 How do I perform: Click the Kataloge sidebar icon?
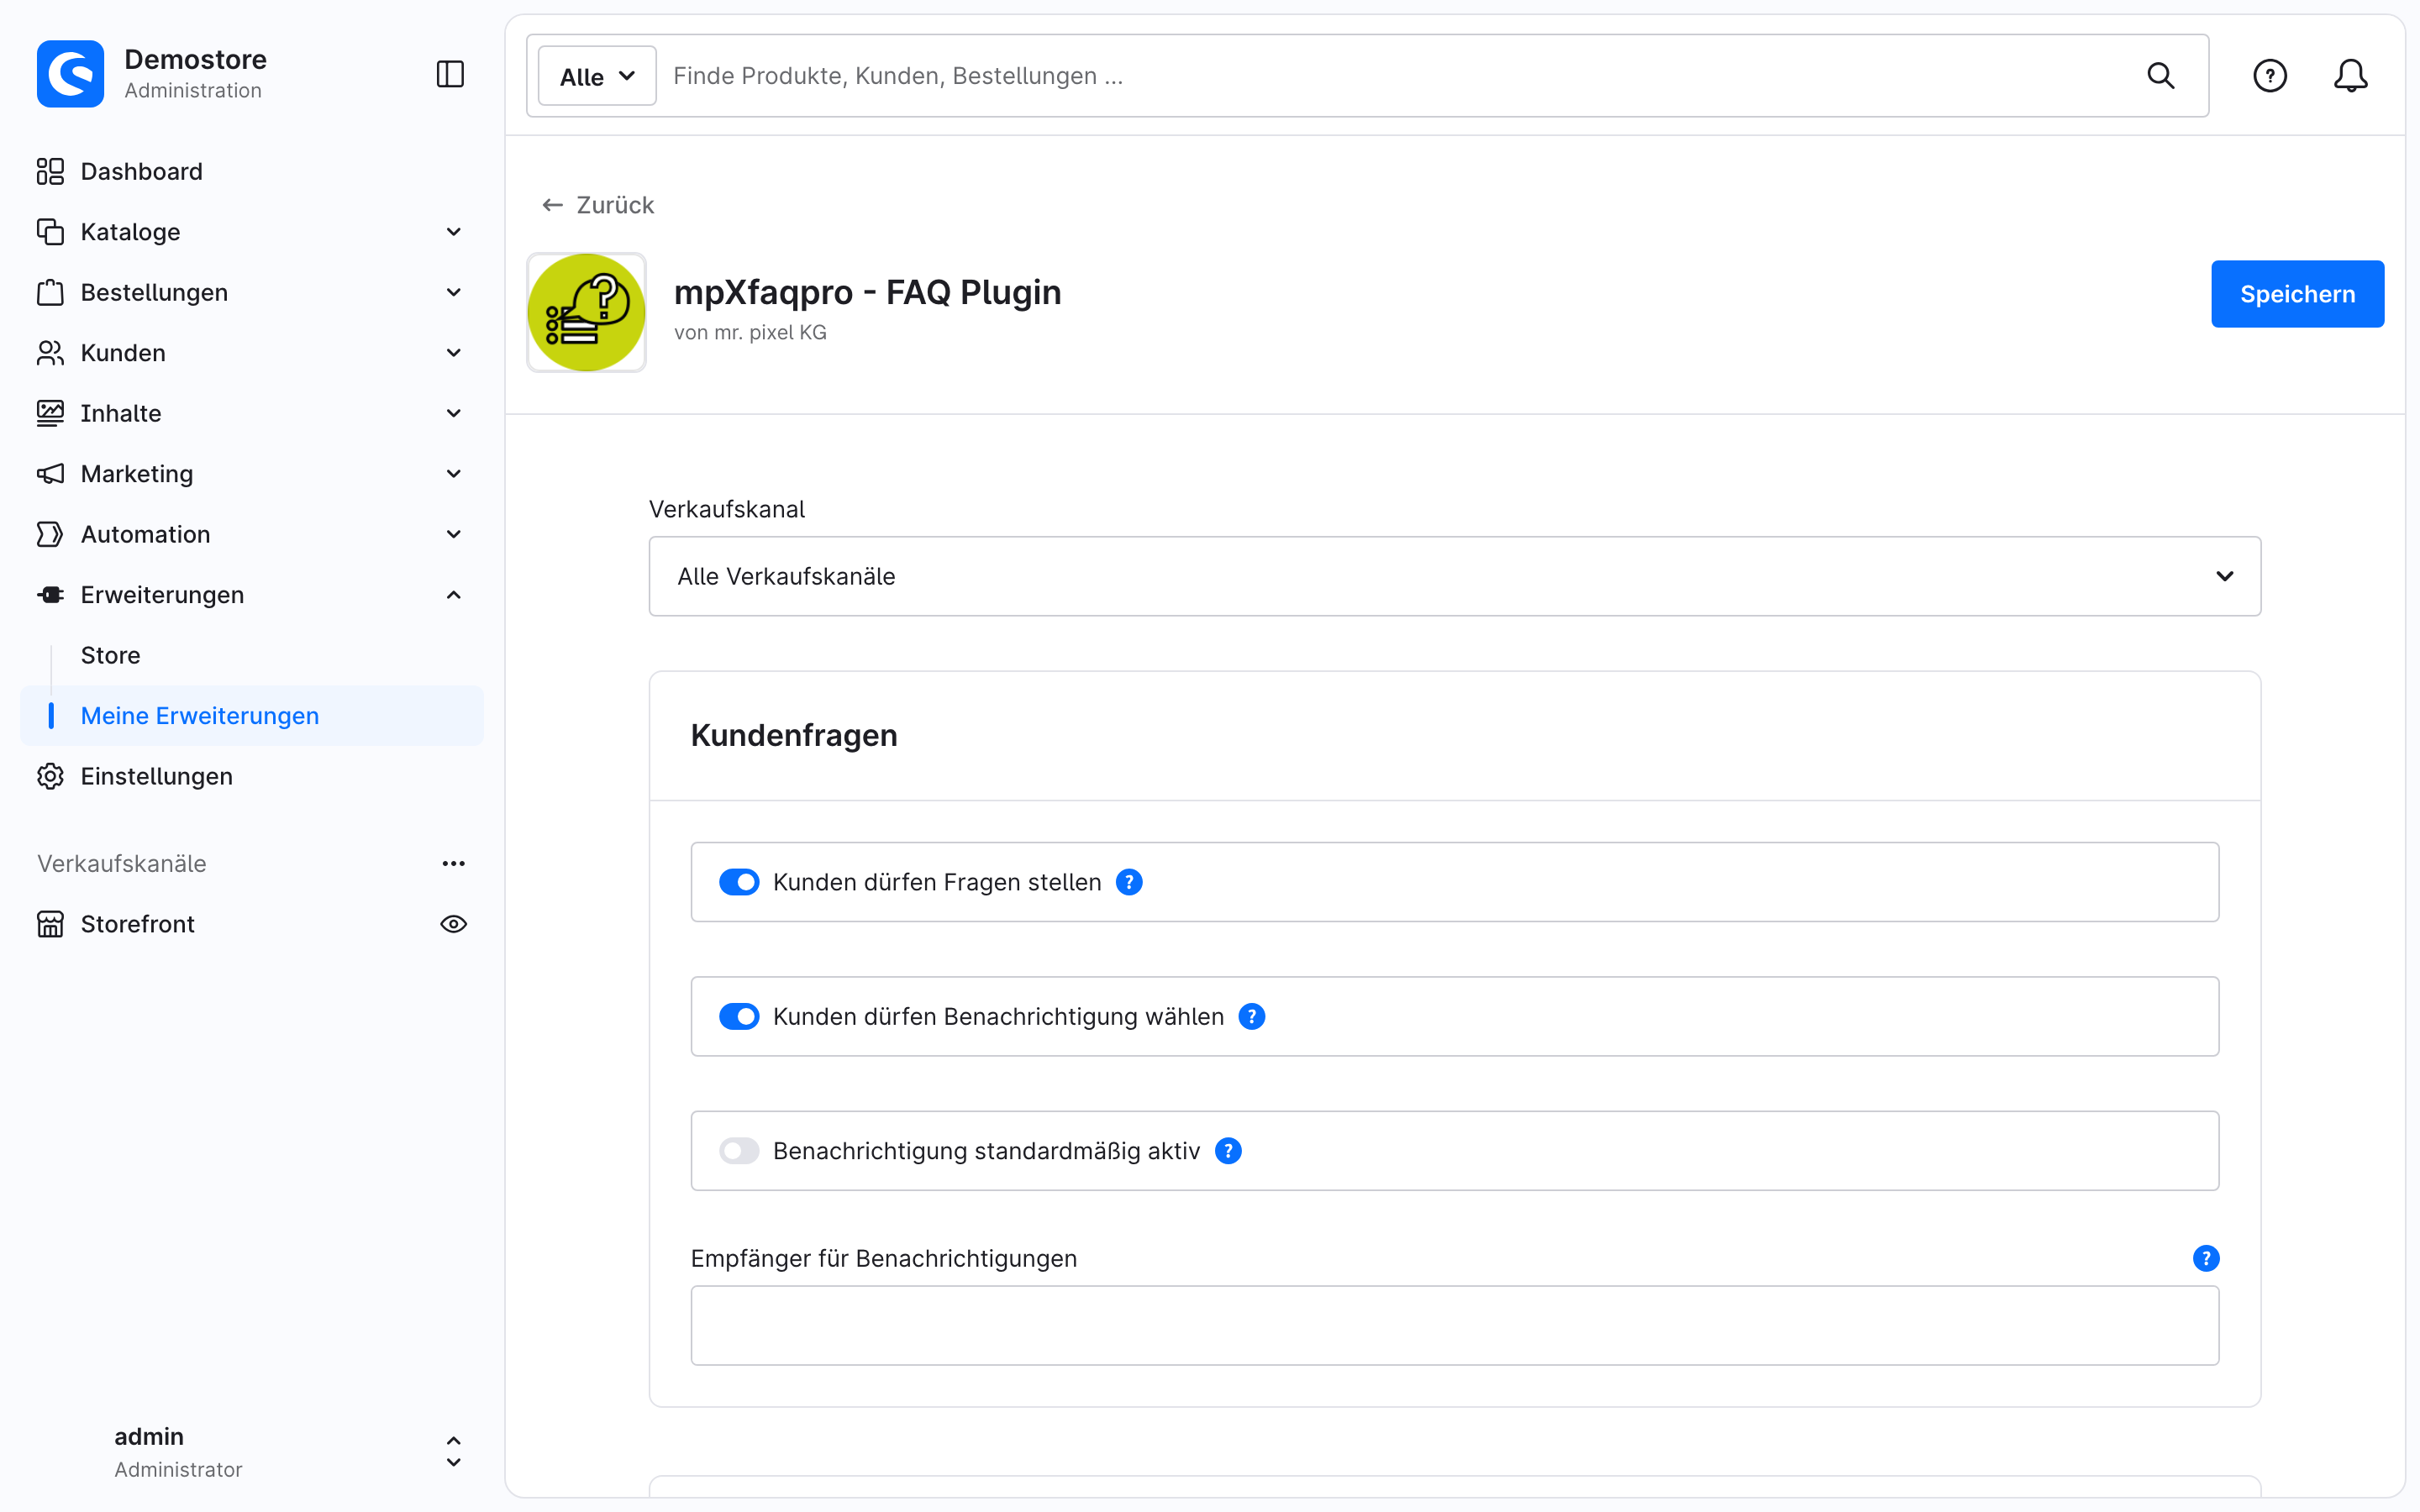[x=50, y=232]
